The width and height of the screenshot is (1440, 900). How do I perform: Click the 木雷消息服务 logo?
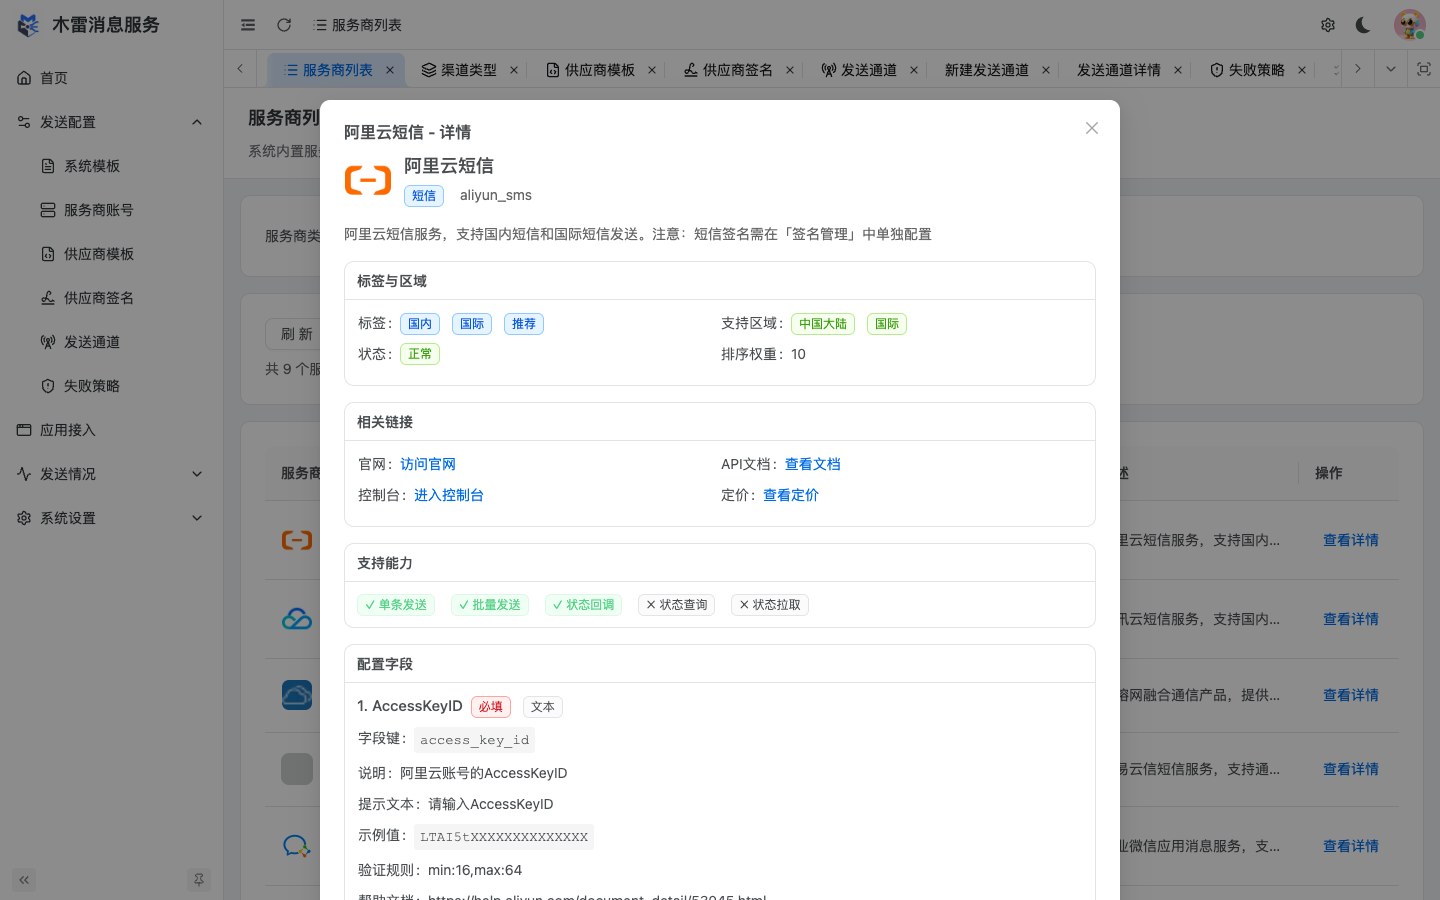(89, 25)
